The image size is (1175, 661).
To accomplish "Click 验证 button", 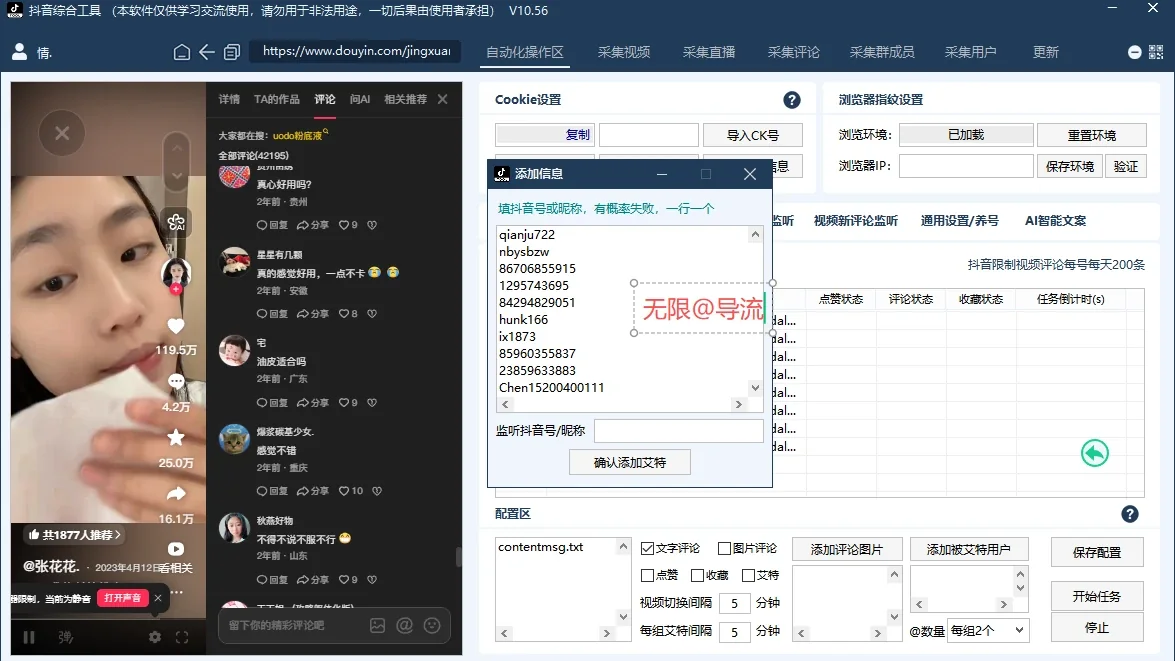I will tap(1126, 166).
